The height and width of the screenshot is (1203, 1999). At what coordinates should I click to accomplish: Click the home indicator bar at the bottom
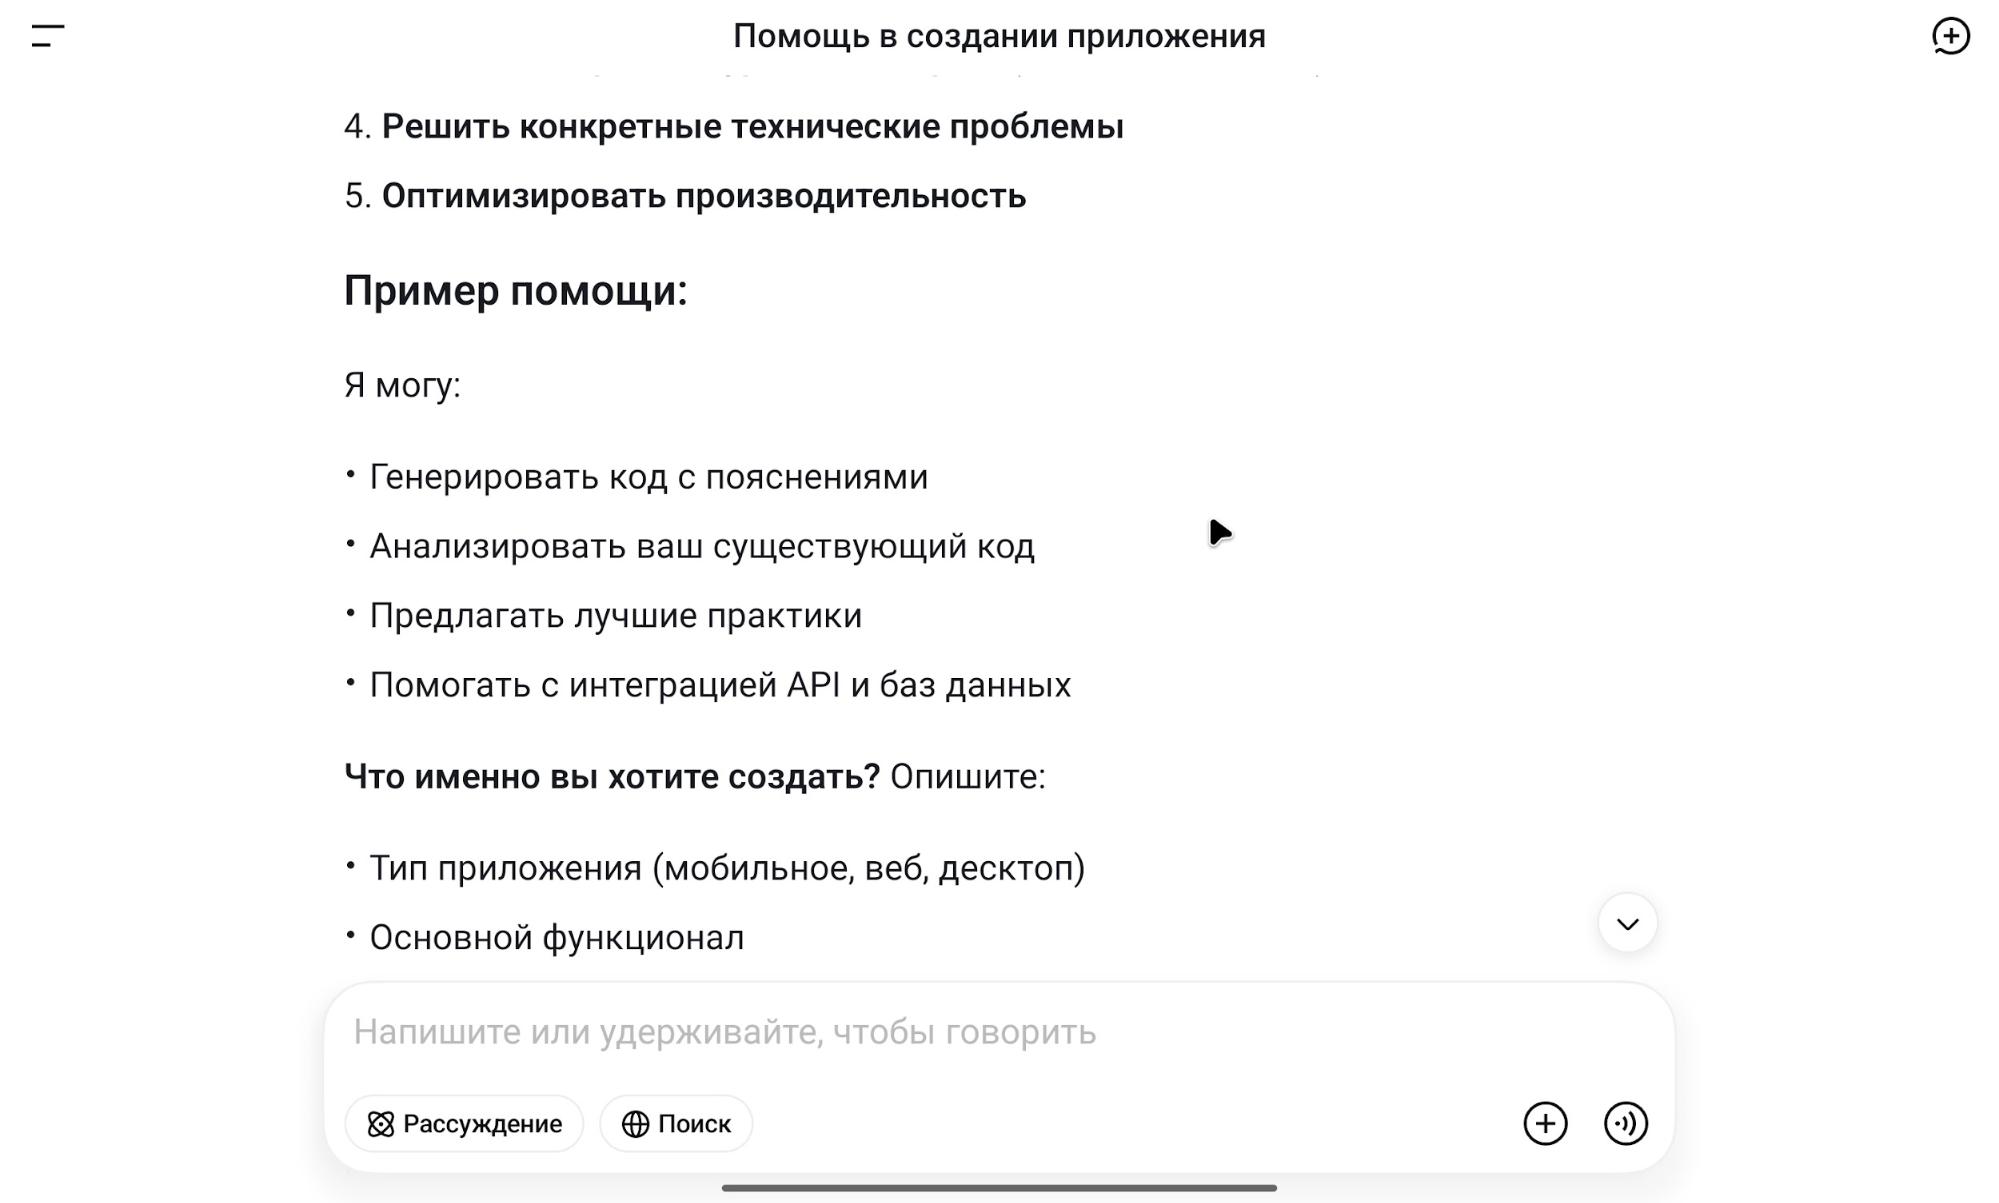pyautogui.click(x=999, y=1188)
